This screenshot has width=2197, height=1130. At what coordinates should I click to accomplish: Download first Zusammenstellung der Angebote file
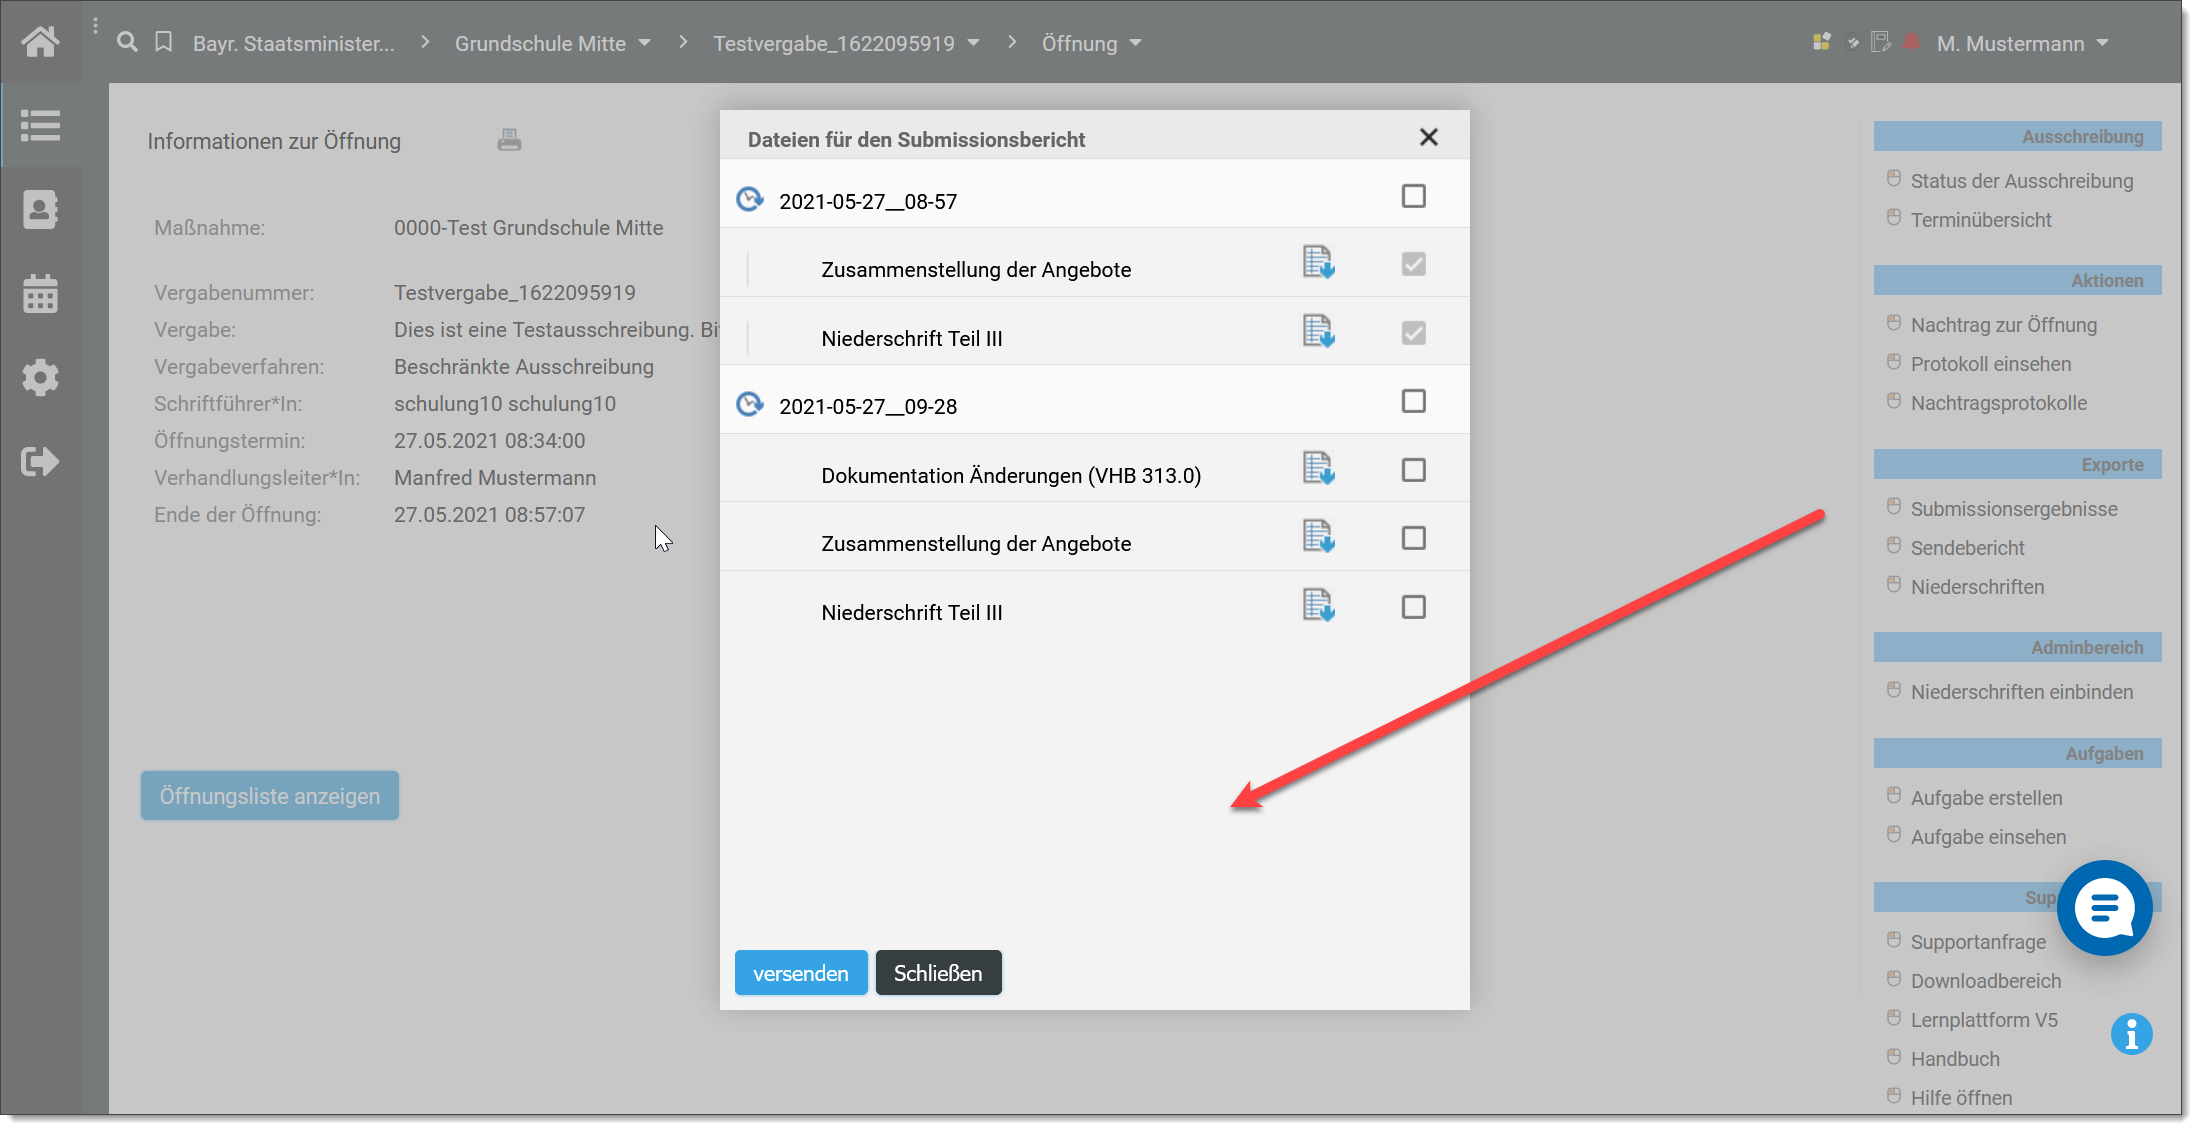tap(1319, 263)
